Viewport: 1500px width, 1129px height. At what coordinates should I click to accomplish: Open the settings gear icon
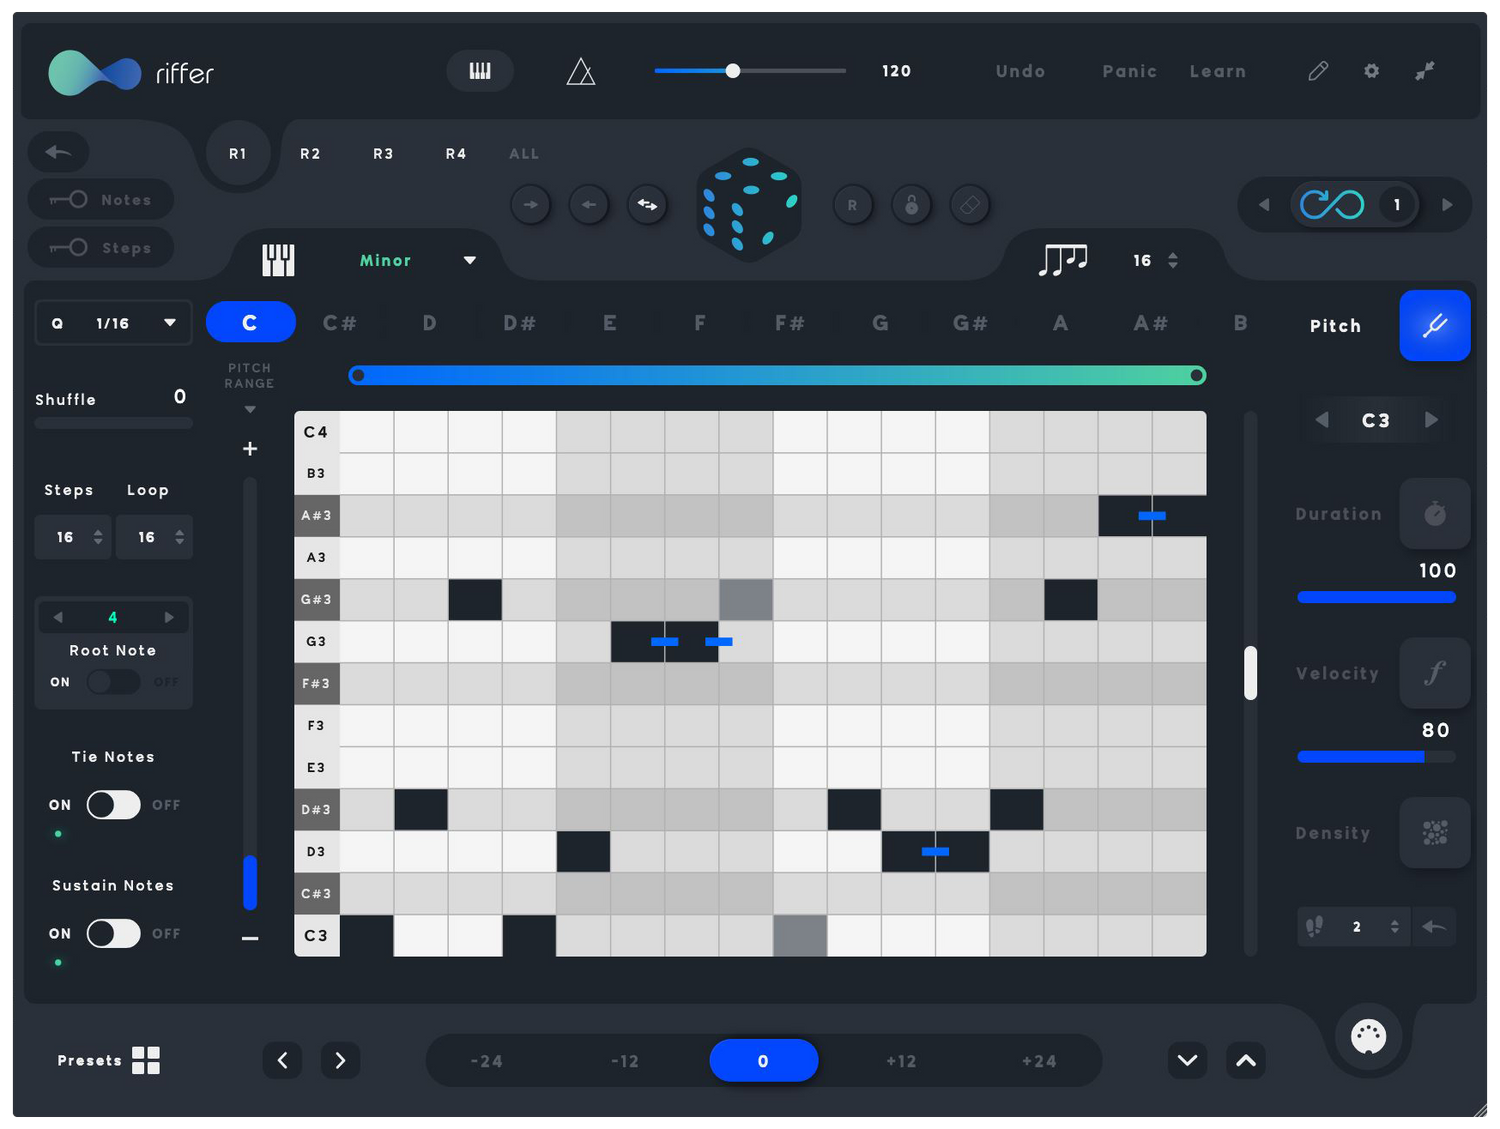pyautogui.click(x=1371, y=71)
